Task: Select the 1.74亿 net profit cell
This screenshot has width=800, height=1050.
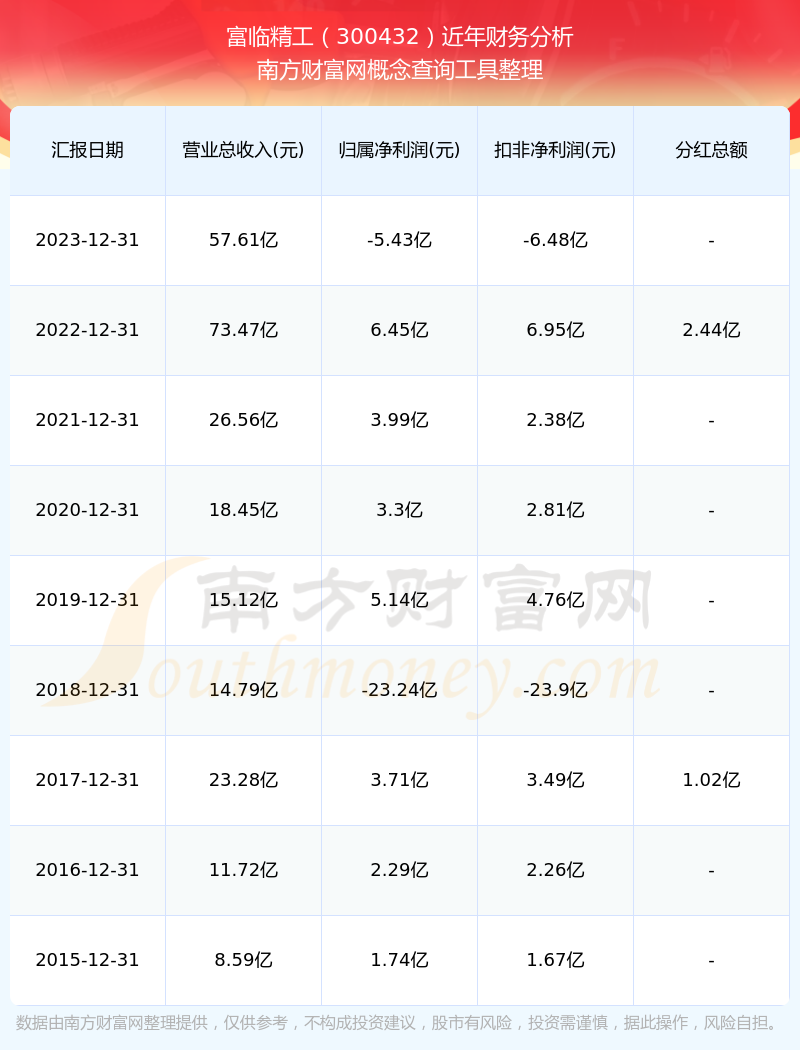Action: pyautogui.click(x=400, y=960)
